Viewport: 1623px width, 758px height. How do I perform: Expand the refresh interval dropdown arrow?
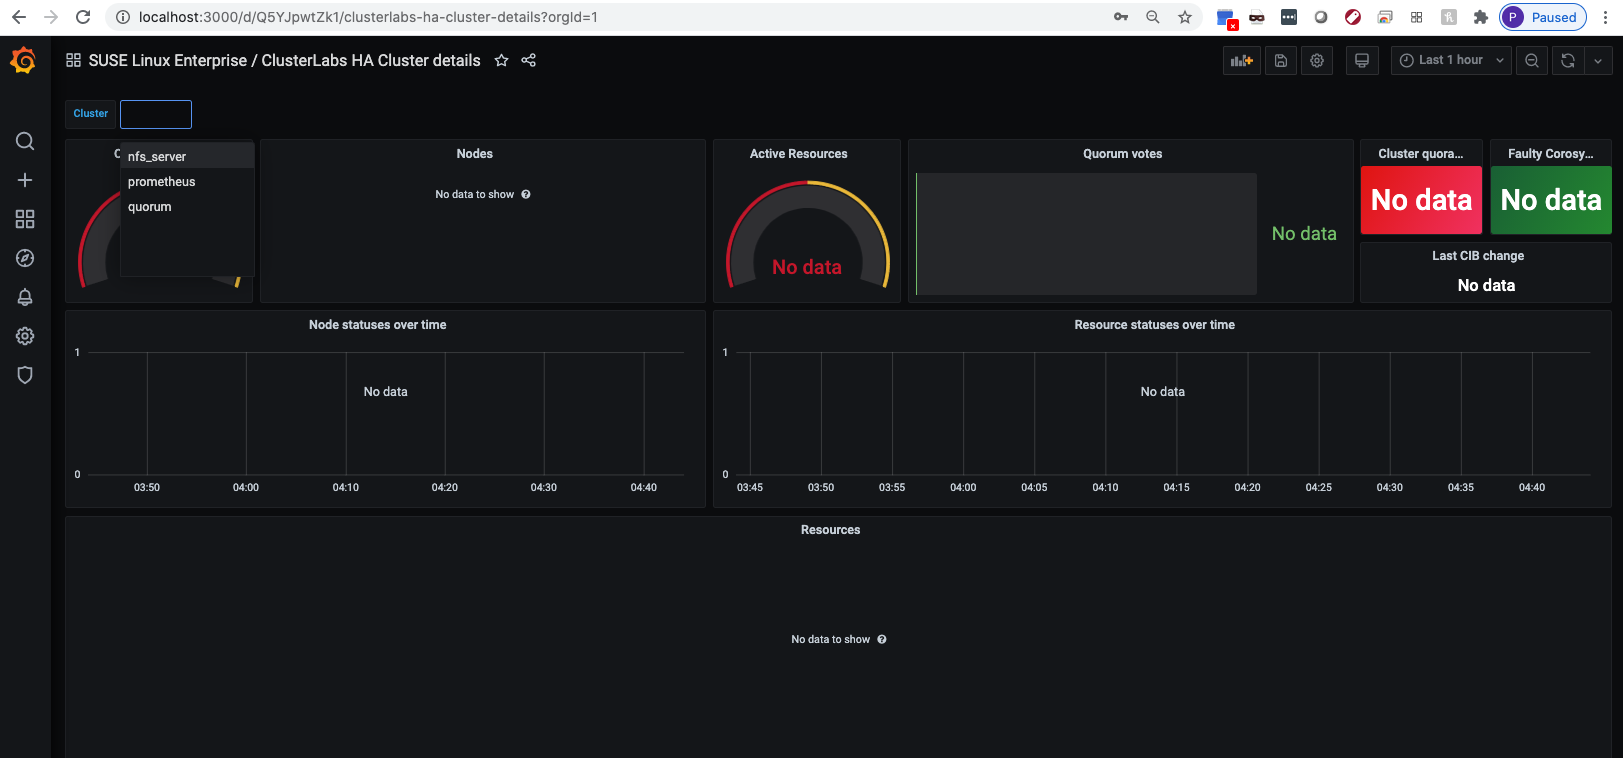1598,61
